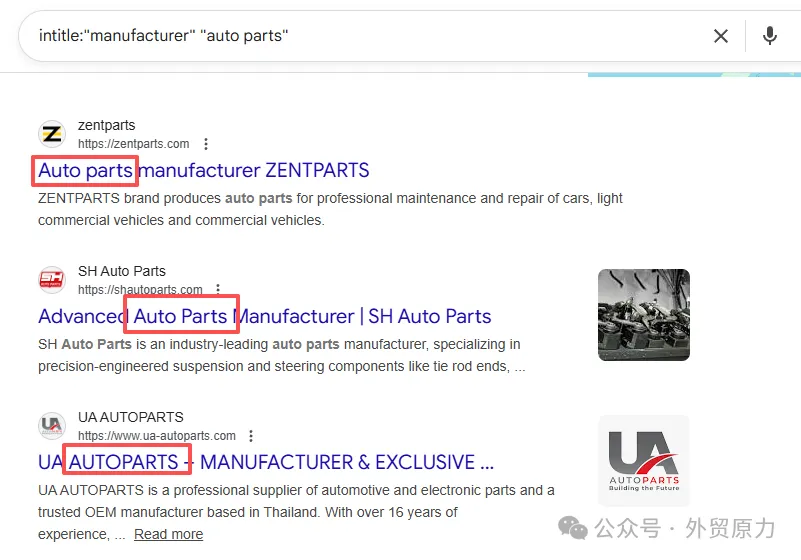This screenshot has width=801, height=560.
Task: Click the UA AUTOPARTS favicon
Action: click(x=52, y=426)
